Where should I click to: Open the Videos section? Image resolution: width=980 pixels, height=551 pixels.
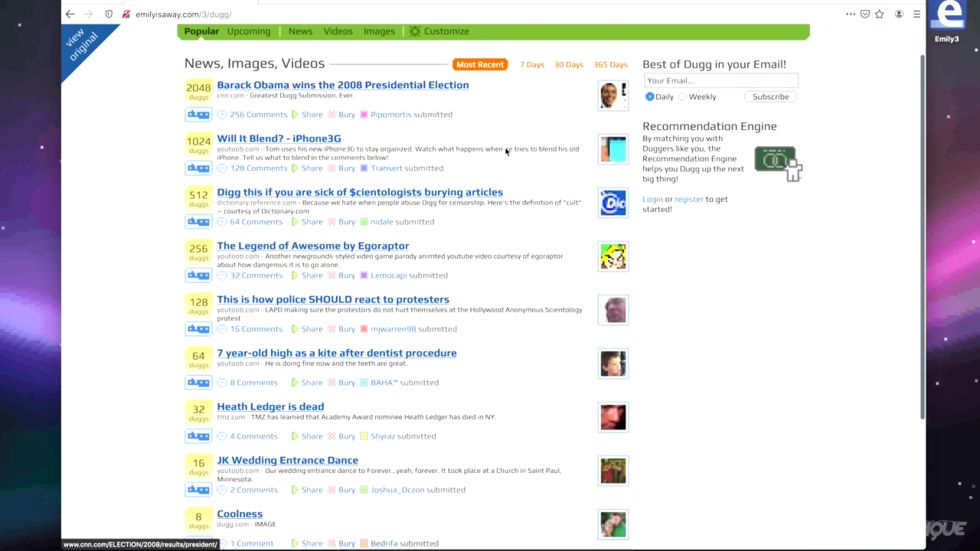pyautogui.click(x=338, y=31)
